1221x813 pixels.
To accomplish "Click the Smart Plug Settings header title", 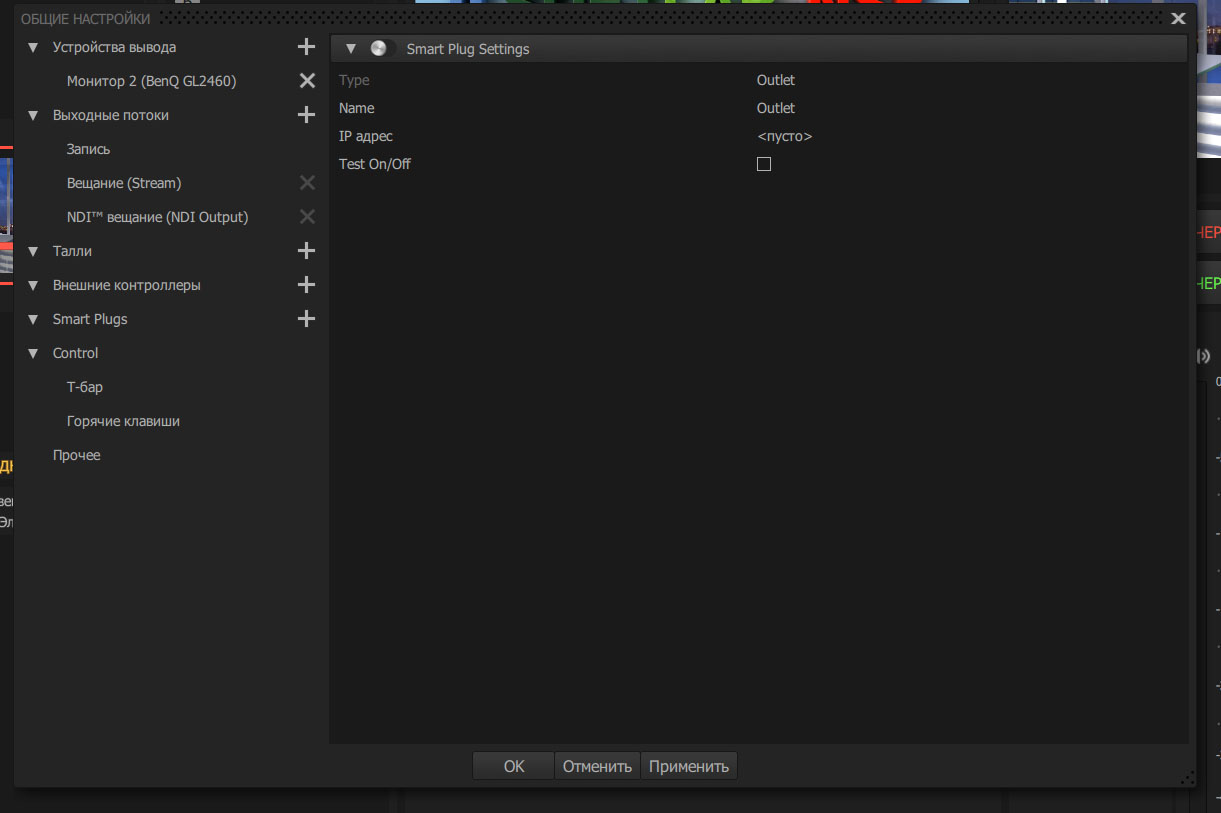I will coord(468,49).
